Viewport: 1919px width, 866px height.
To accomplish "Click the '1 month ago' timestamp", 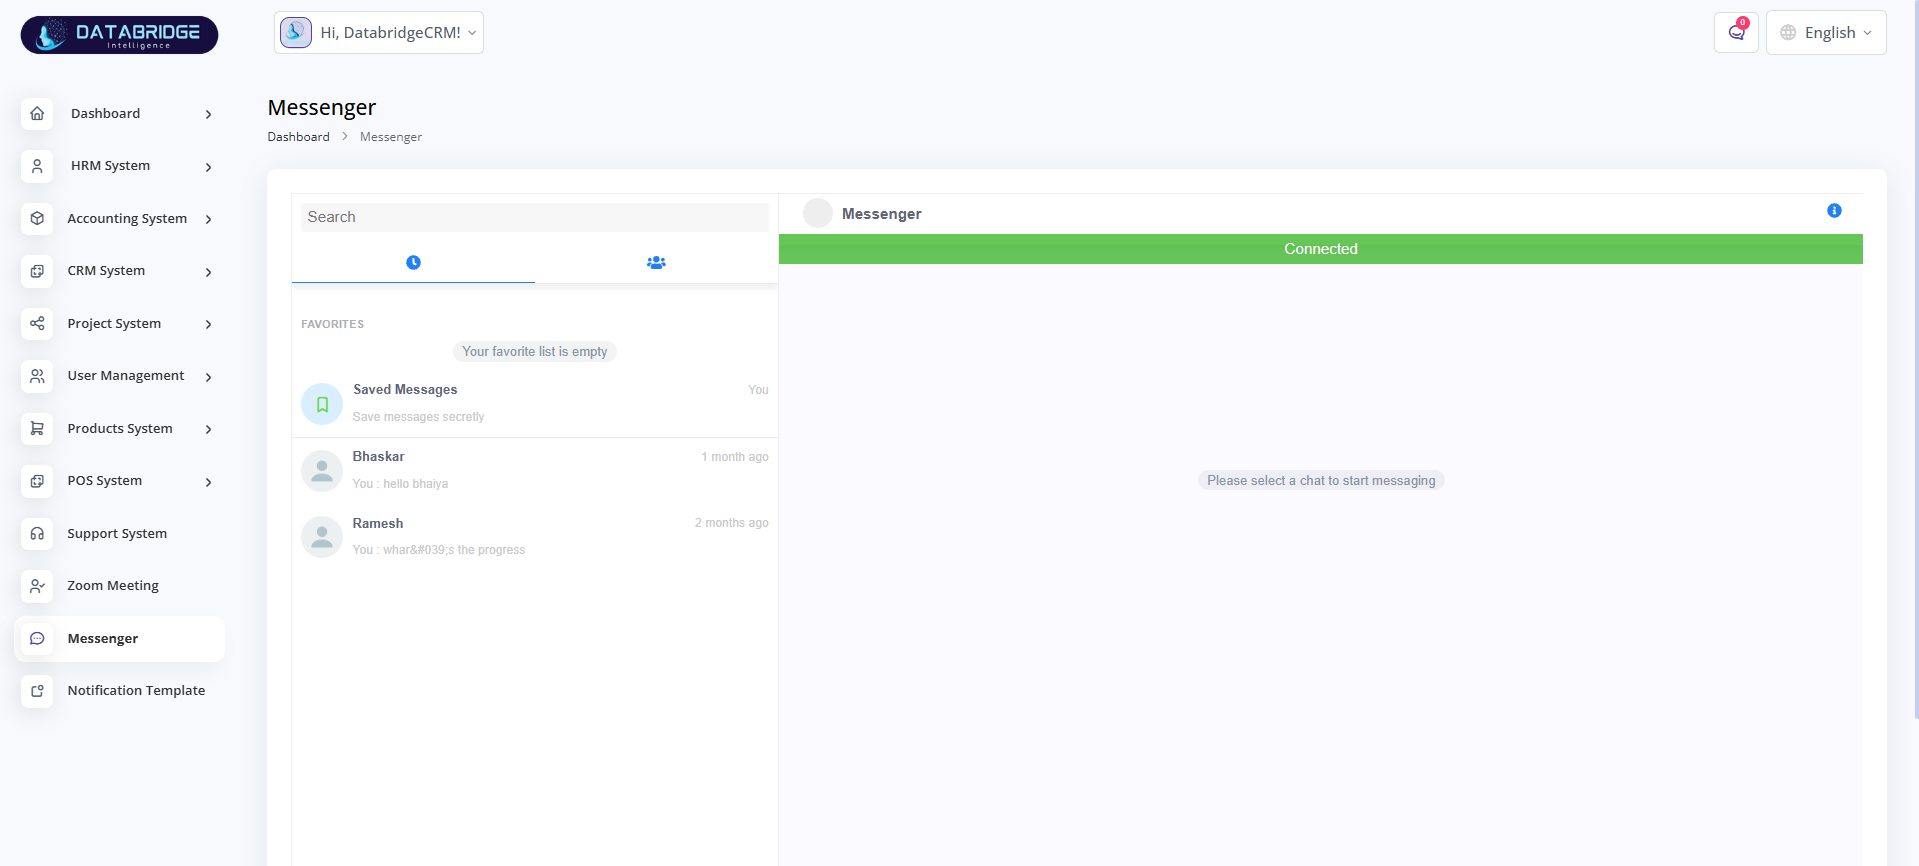I will click(x=735, y=457).
